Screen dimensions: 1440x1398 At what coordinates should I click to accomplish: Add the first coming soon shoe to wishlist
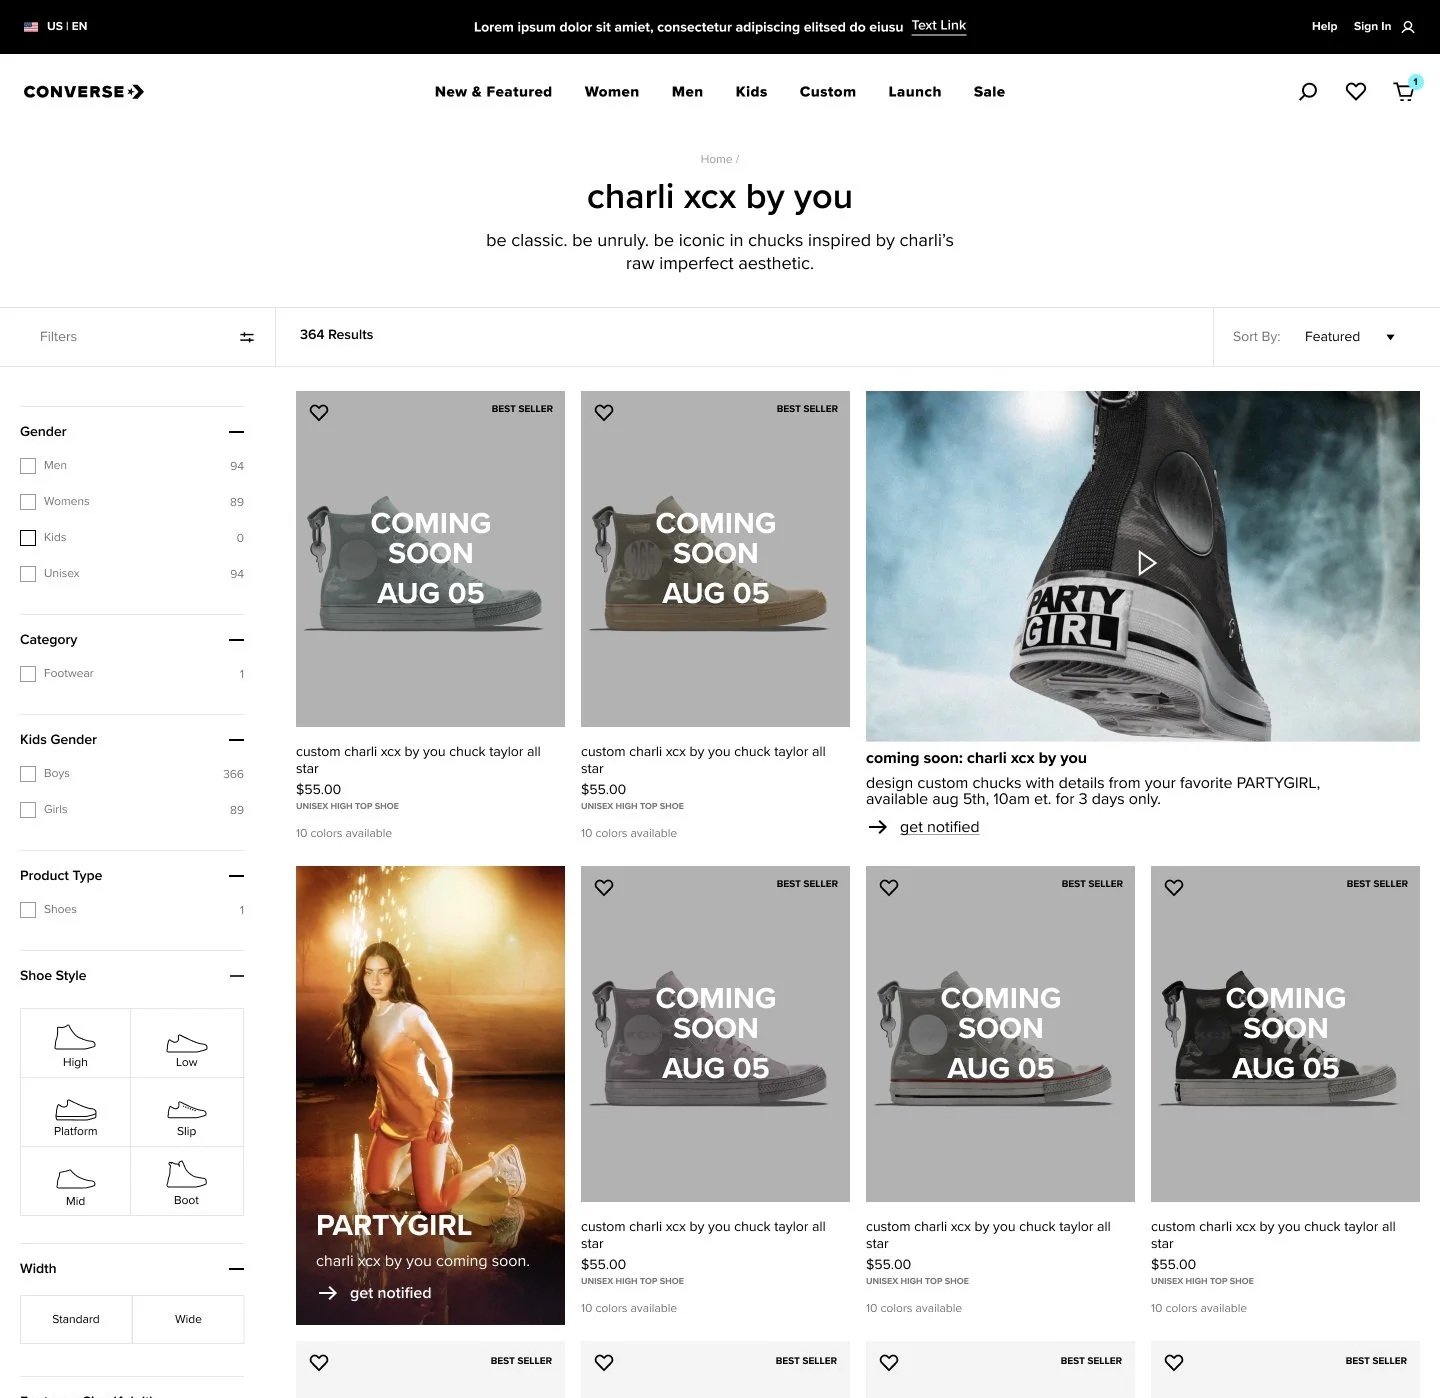point(319,412)
